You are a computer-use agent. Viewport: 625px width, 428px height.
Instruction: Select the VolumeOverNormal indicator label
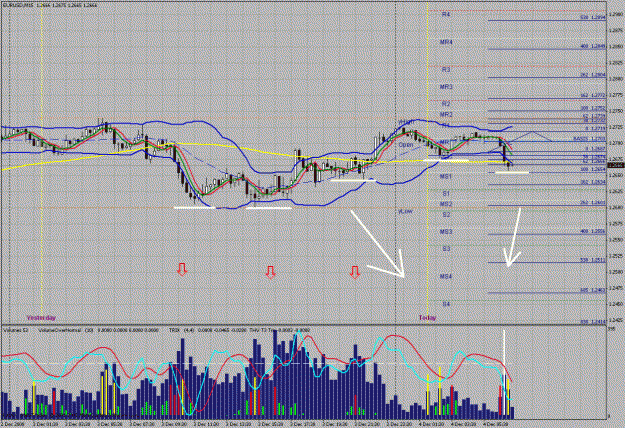[60, 330]
